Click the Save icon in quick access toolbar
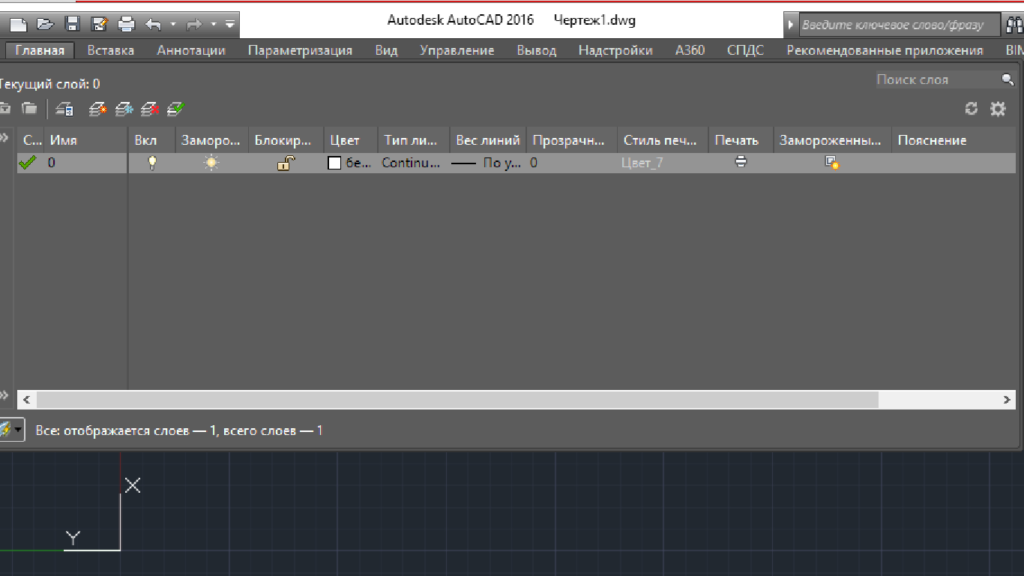 pos(73,22)
